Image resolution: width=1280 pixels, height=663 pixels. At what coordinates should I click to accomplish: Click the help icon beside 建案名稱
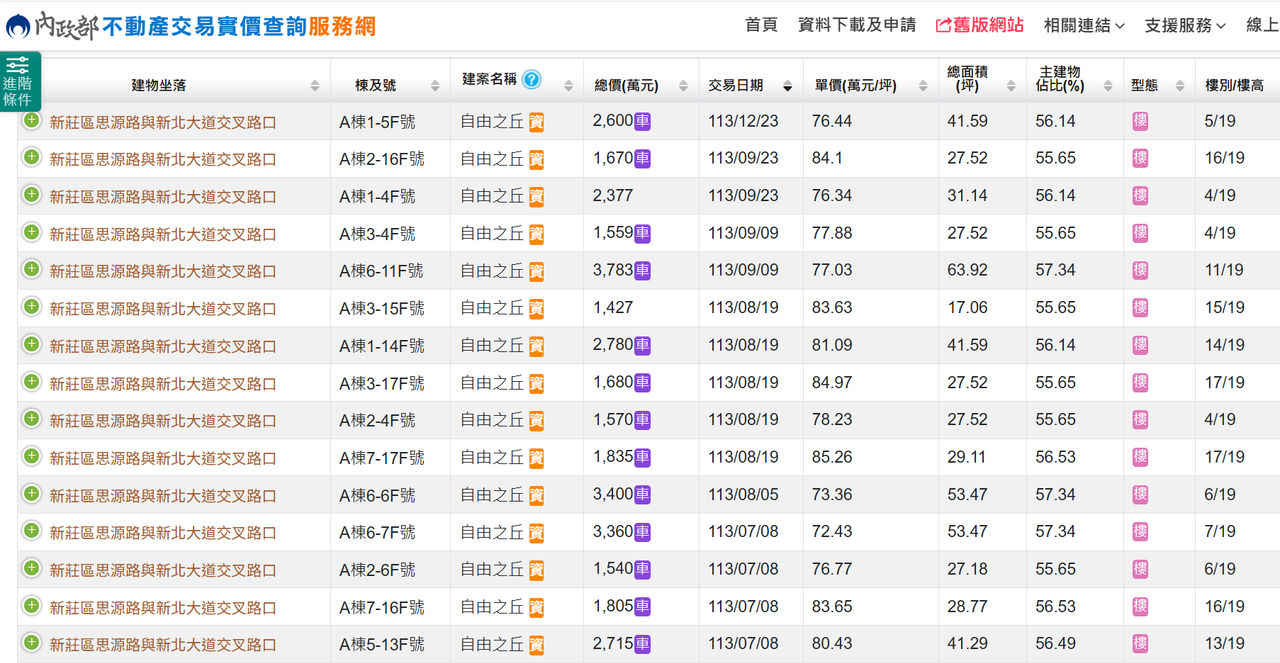[531, 79]
